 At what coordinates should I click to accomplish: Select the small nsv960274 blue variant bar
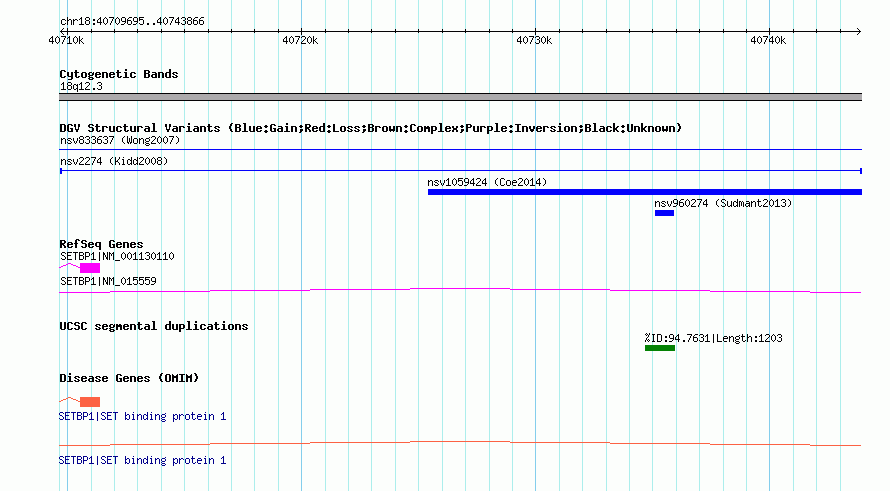[x=664, y=213]
